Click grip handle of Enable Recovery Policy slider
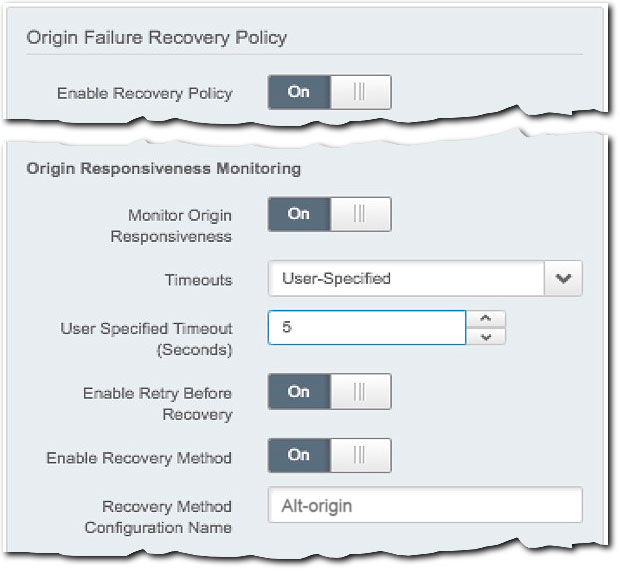The image size is (620, 571). [x=360, y=92]
